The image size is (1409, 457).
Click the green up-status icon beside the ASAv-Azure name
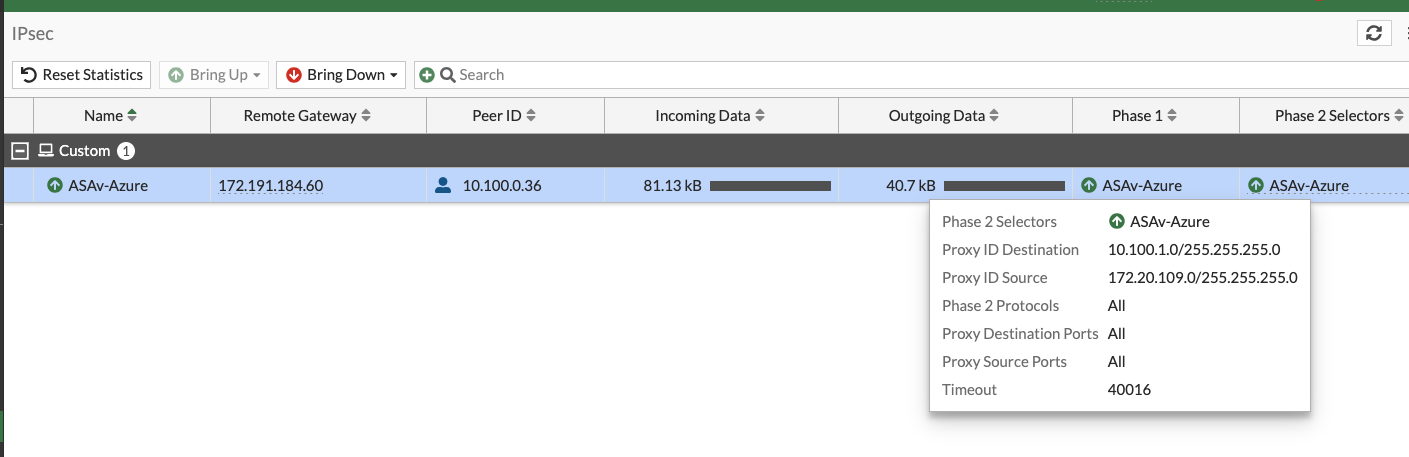tap(55, 185)
